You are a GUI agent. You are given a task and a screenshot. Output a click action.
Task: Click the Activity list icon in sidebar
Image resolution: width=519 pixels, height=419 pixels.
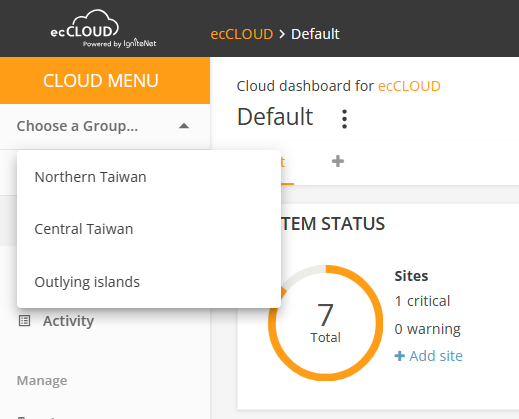(24, 321)
